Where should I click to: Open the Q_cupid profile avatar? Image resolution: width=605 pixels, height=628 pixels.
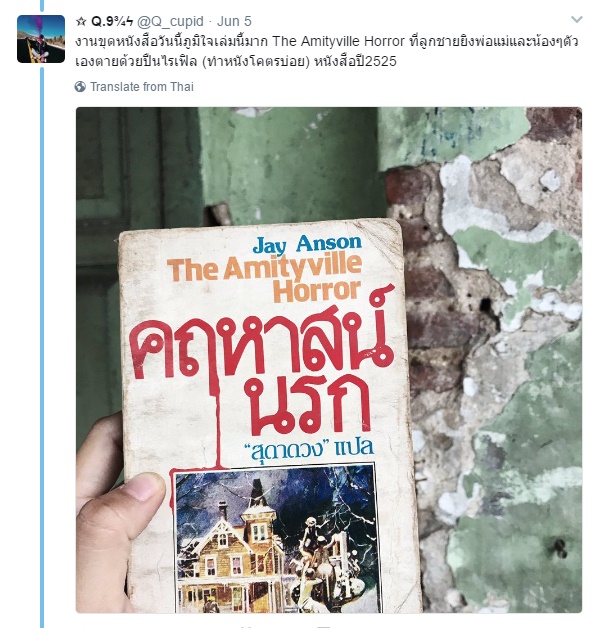click(41, 39)
